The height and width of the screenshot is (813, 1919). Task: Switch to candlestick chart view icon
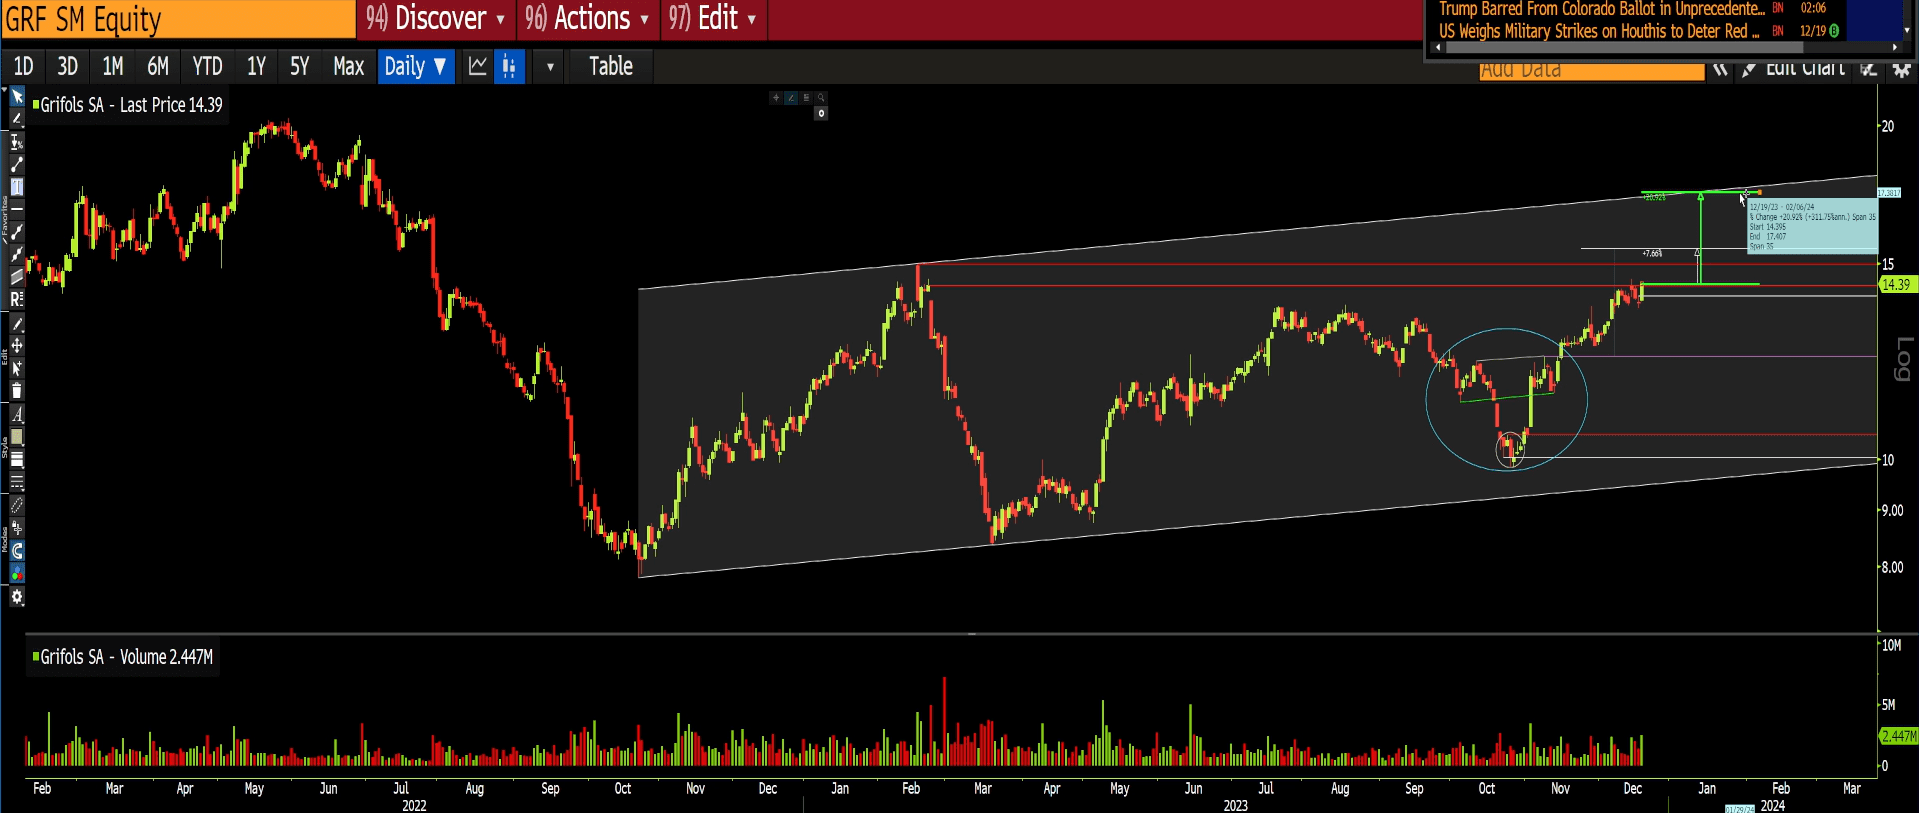pyautogui.click(x=509, y=66)
